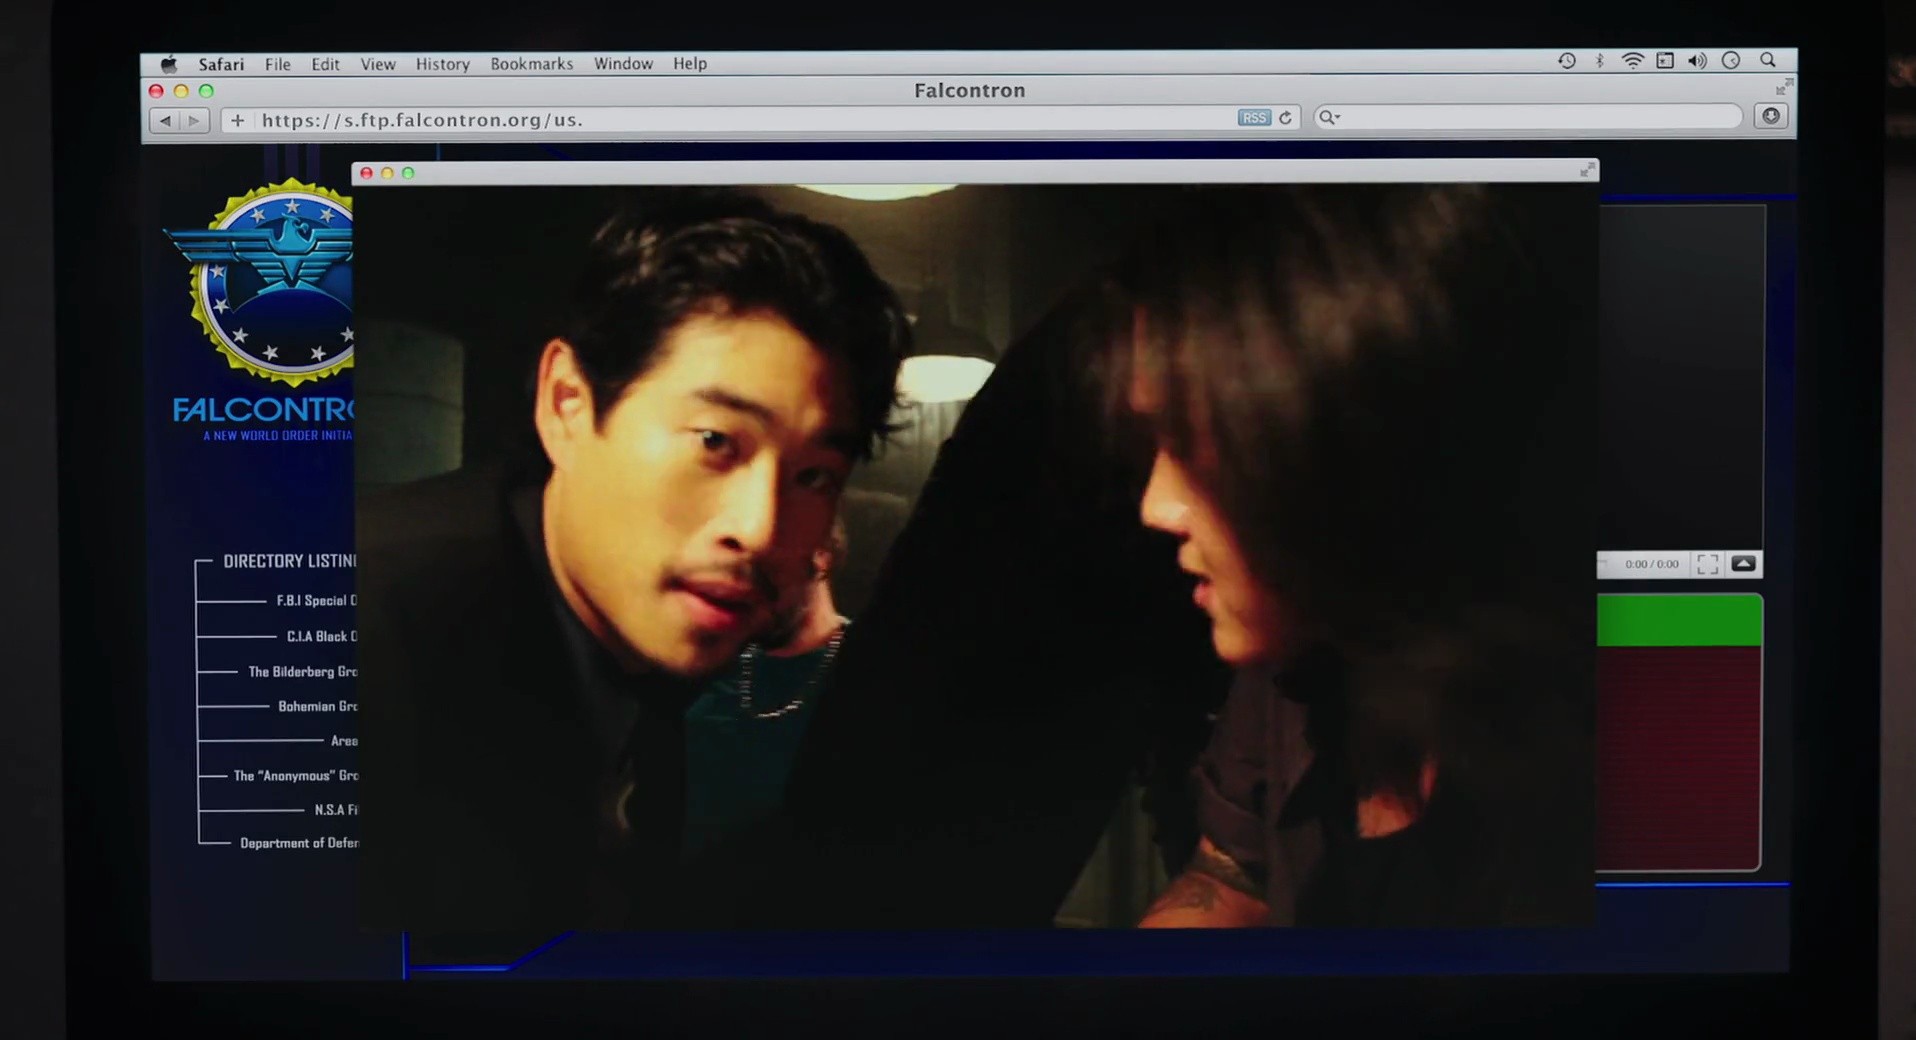Open the File menu

278,64
